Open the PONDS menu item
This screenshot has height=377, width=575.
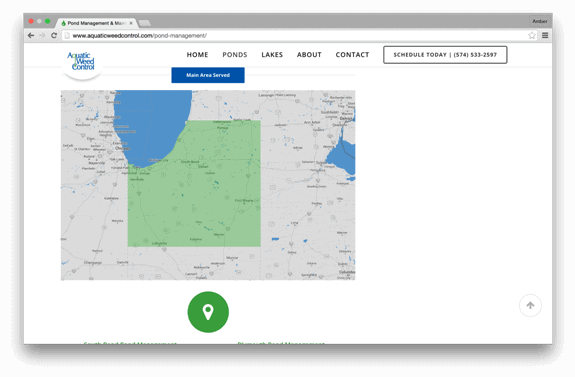pyautogui.click(x=235, y=55)
